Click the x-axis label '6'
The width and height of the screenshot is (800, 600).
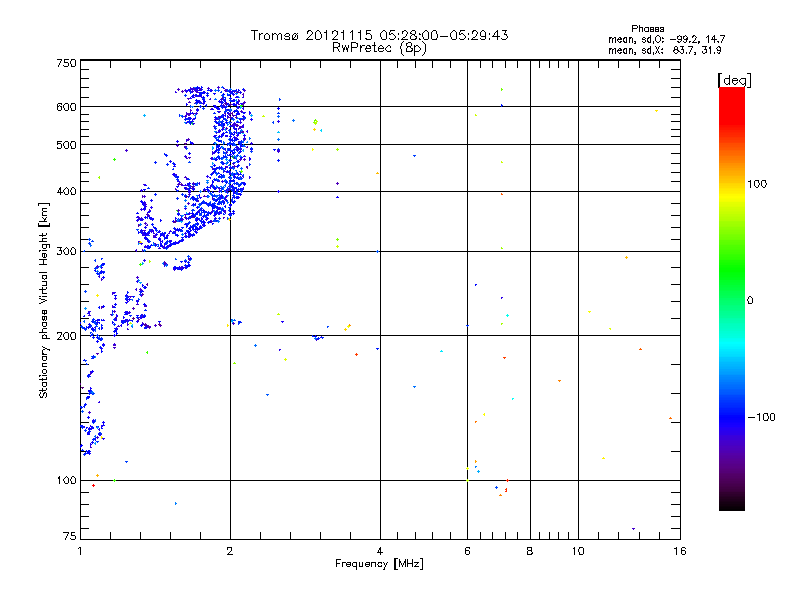(x=467, y=551)
